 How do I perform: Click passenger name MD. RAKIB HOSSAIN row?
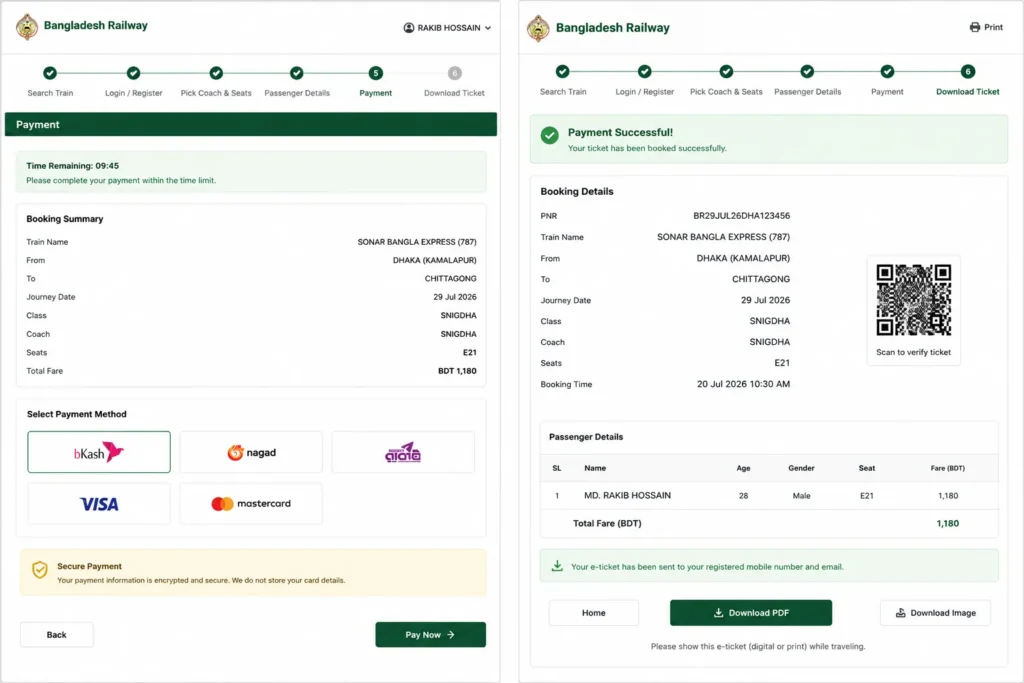[769, 496]
